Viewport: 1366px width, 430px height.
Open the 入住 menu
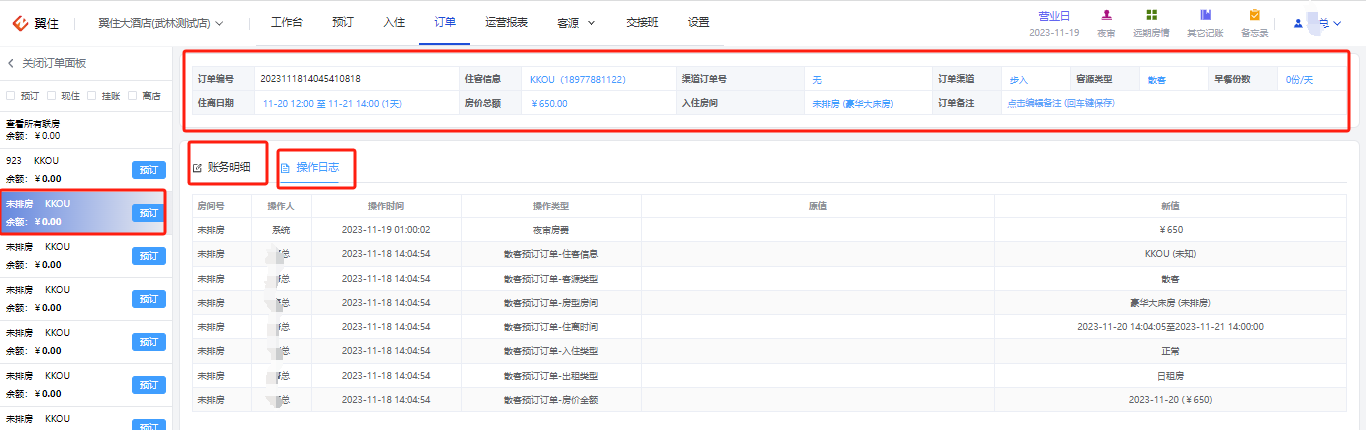(394, 22)
